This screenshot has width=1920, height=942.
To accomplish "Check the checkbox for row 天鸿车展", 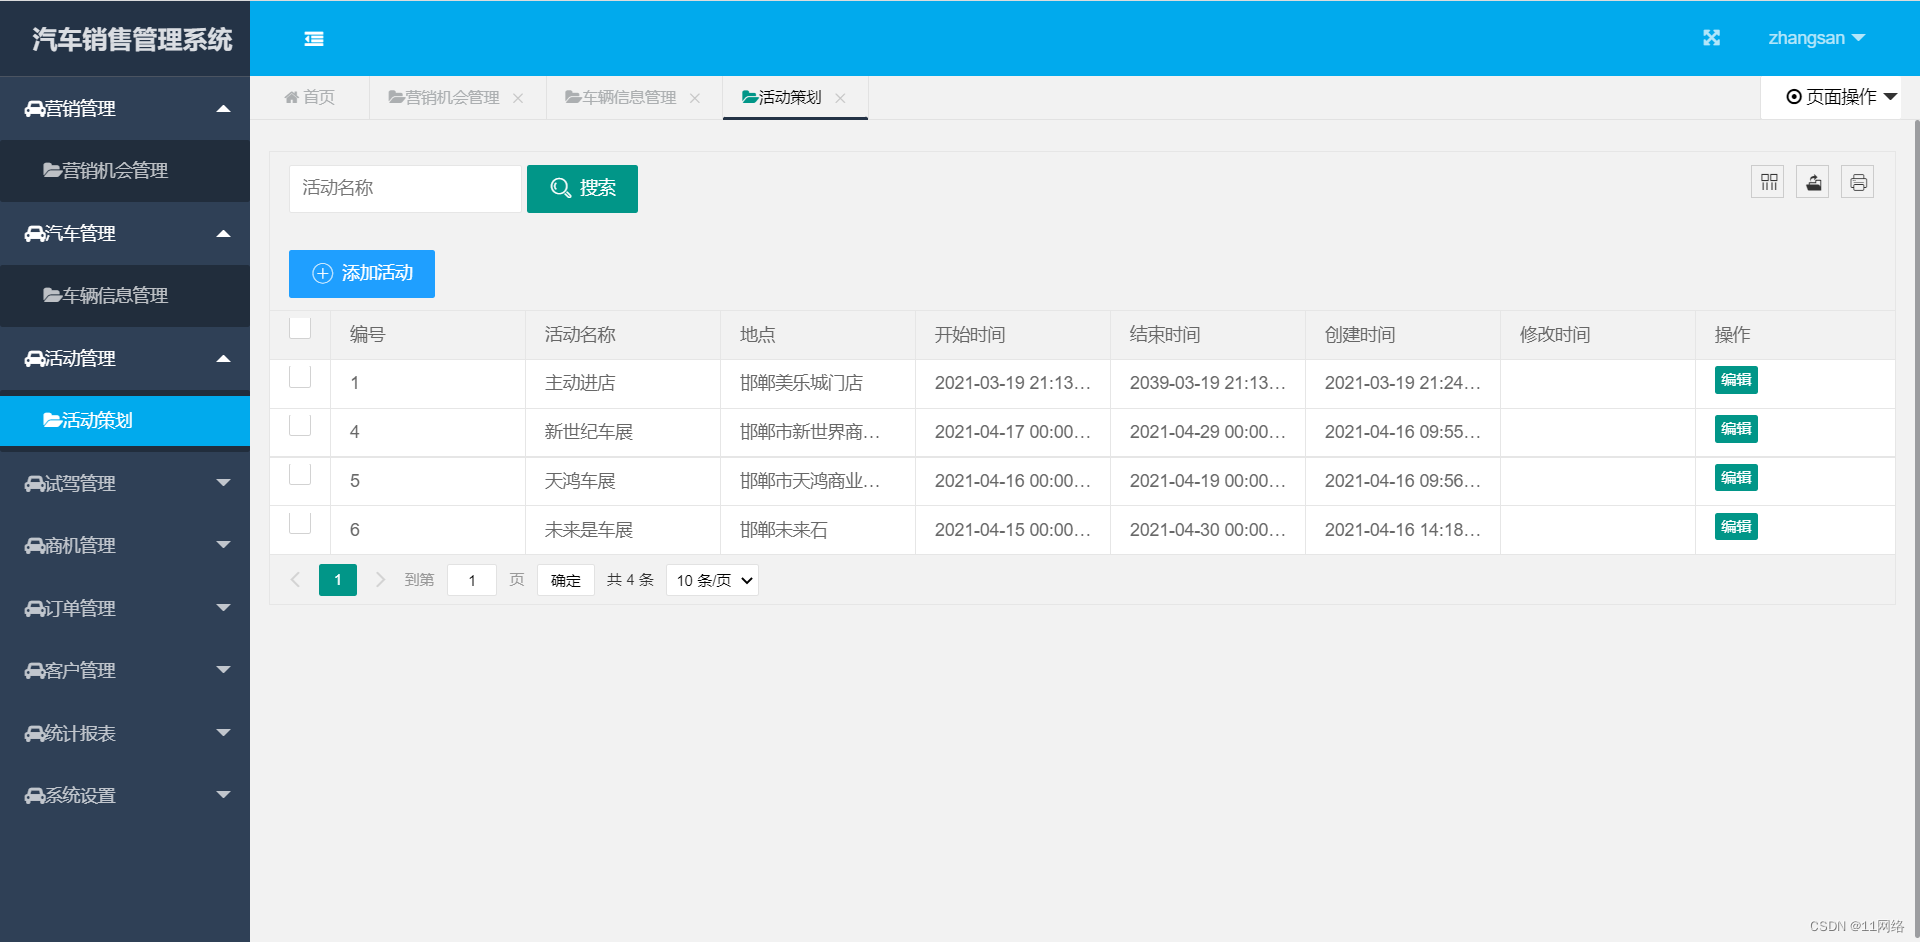I will [300, 474].
